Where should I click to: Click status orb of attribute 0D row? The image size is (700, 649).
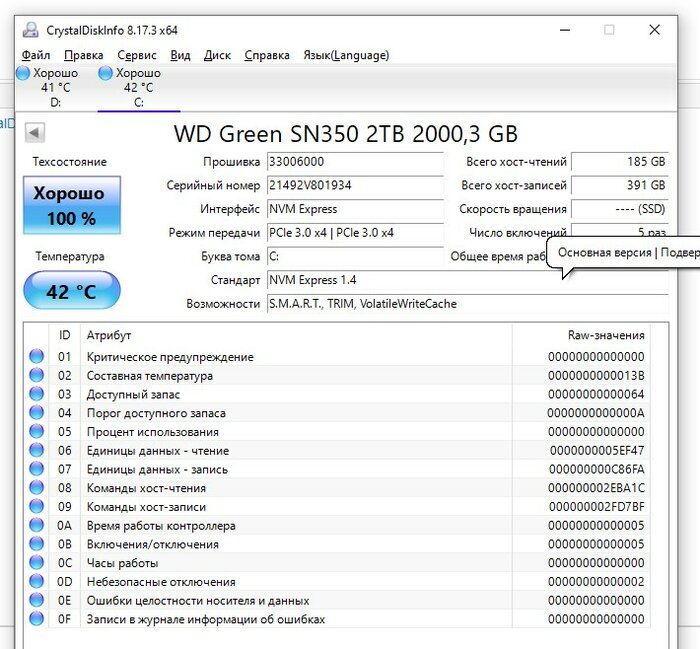(37, 581)
